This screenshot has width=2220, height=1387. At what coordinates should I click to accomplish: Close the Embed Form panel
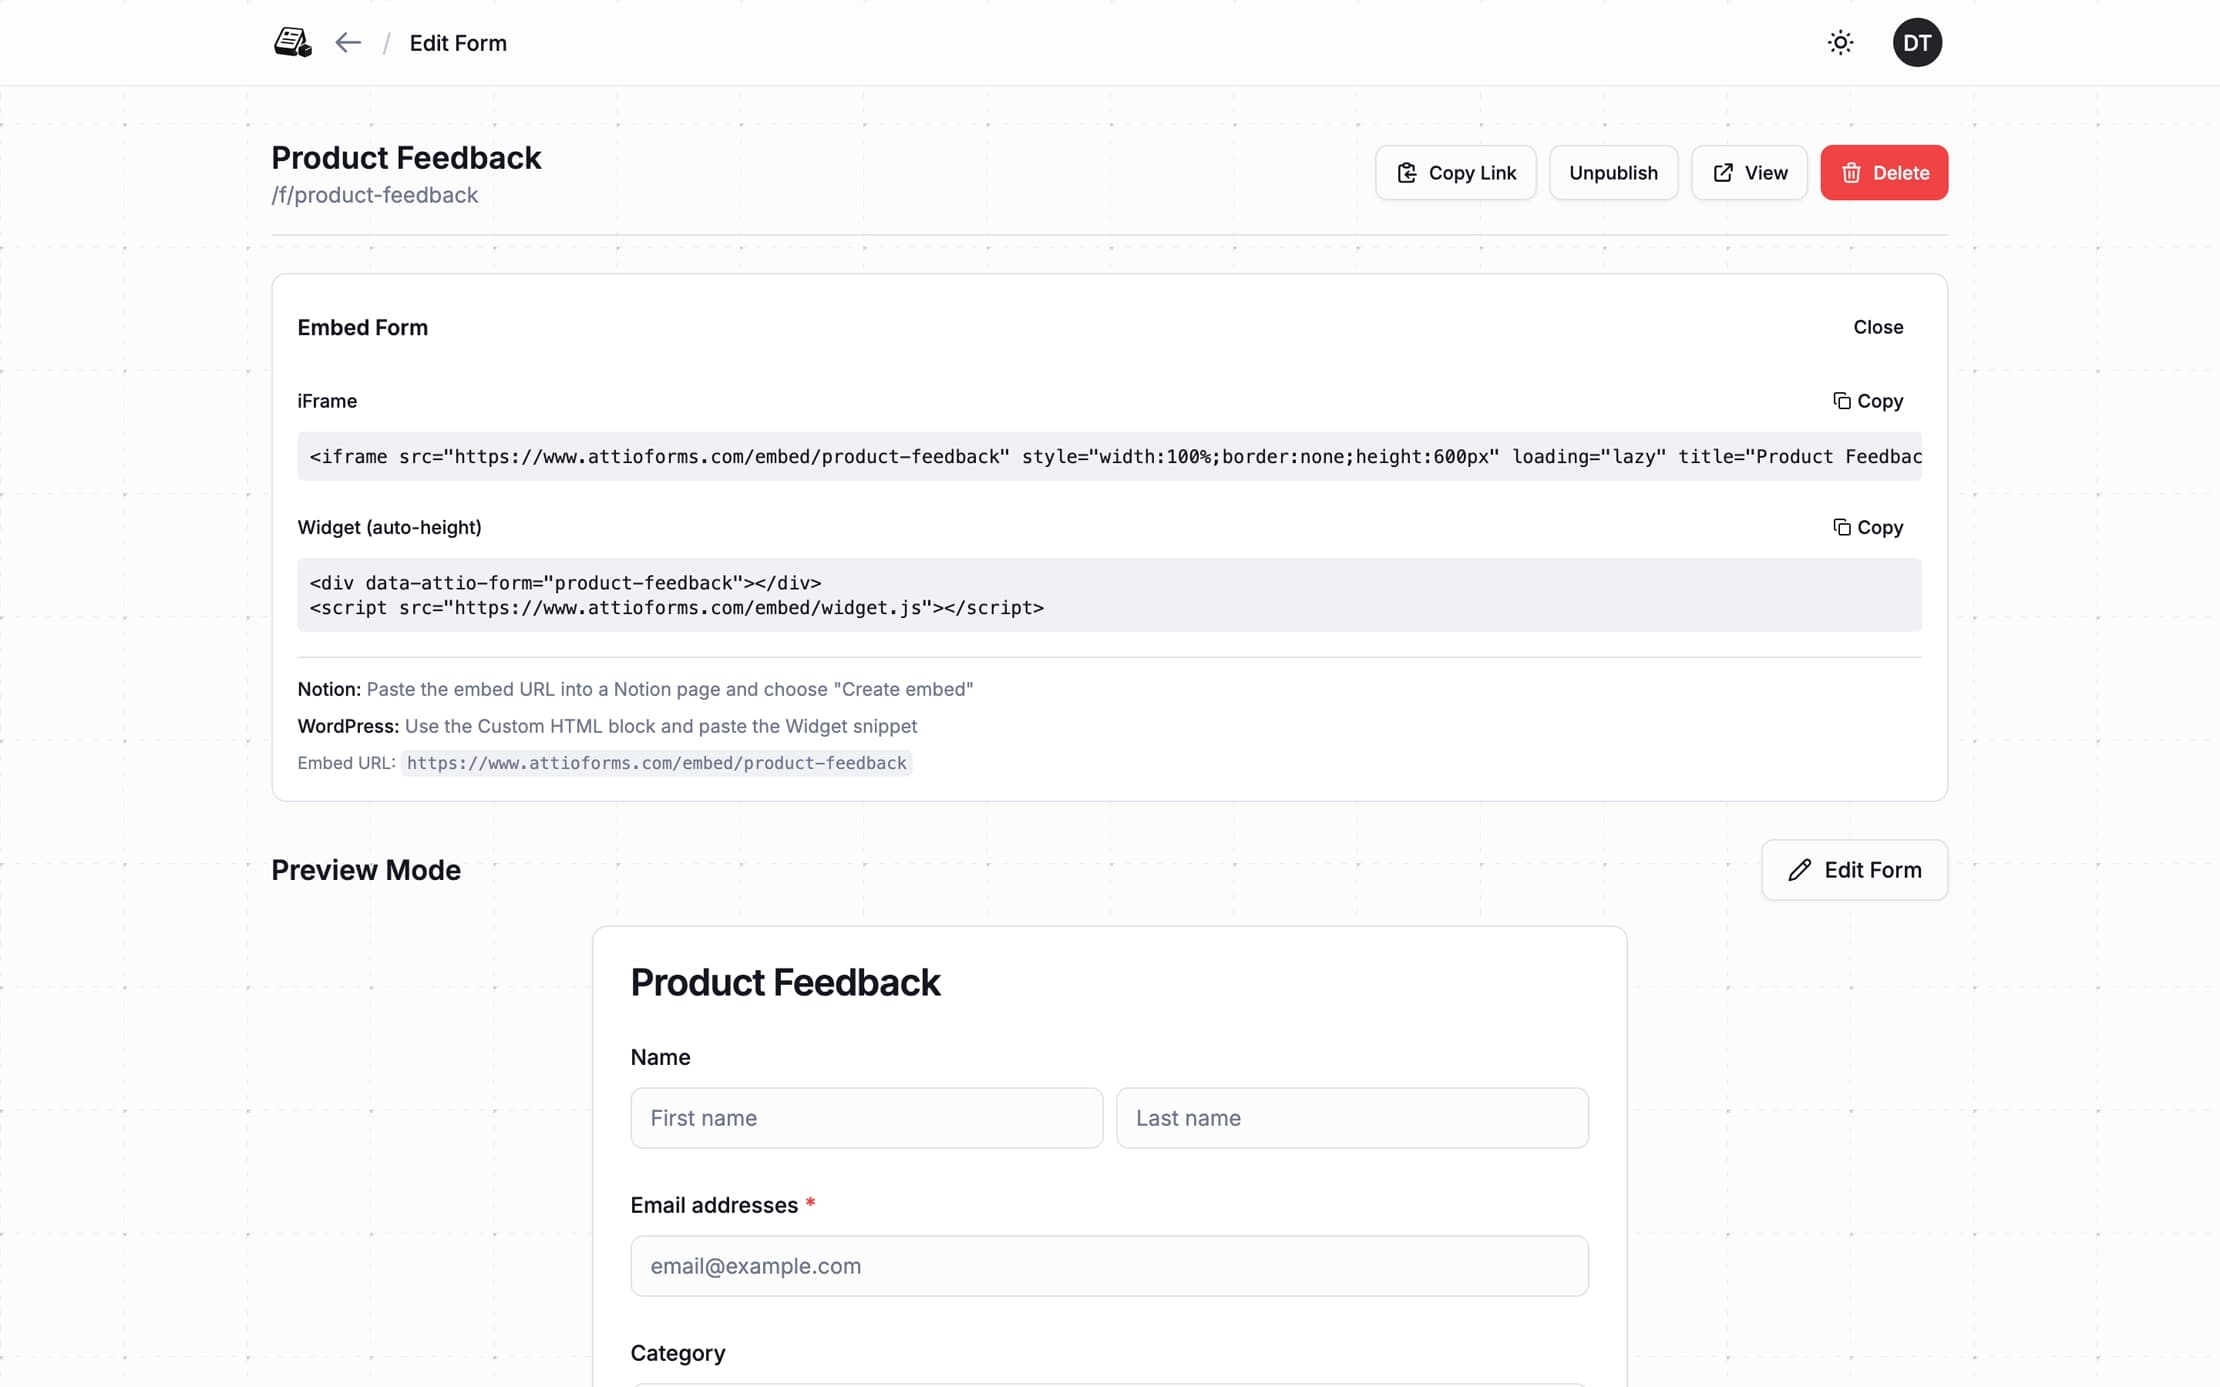(1877, 327)
